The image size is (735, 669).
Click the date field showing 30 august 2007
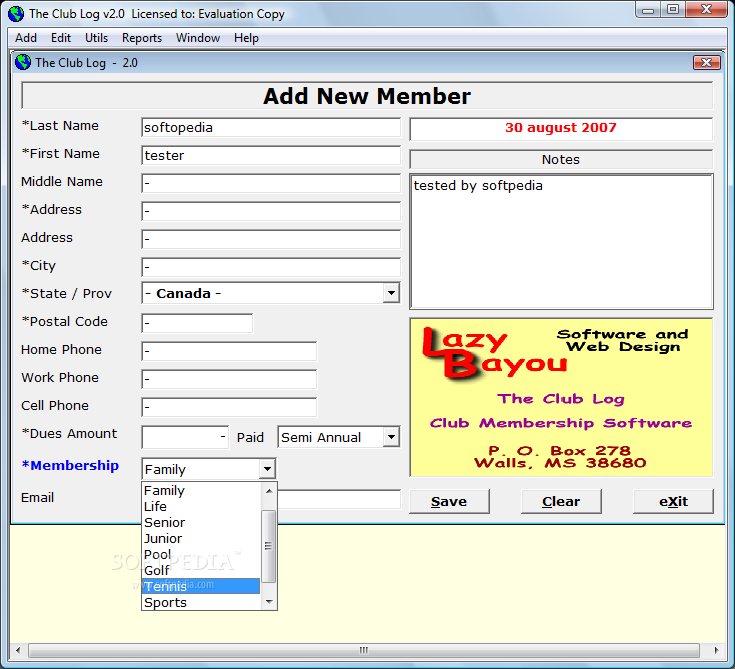point(561,129)
